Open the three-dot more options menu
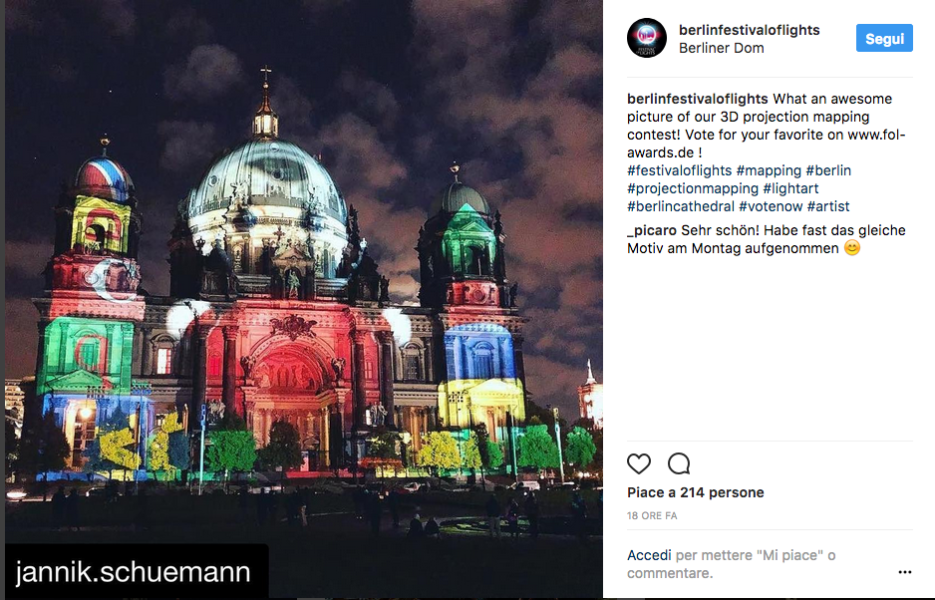The height and width of the screenshot is (600, 935). [905, 572]
